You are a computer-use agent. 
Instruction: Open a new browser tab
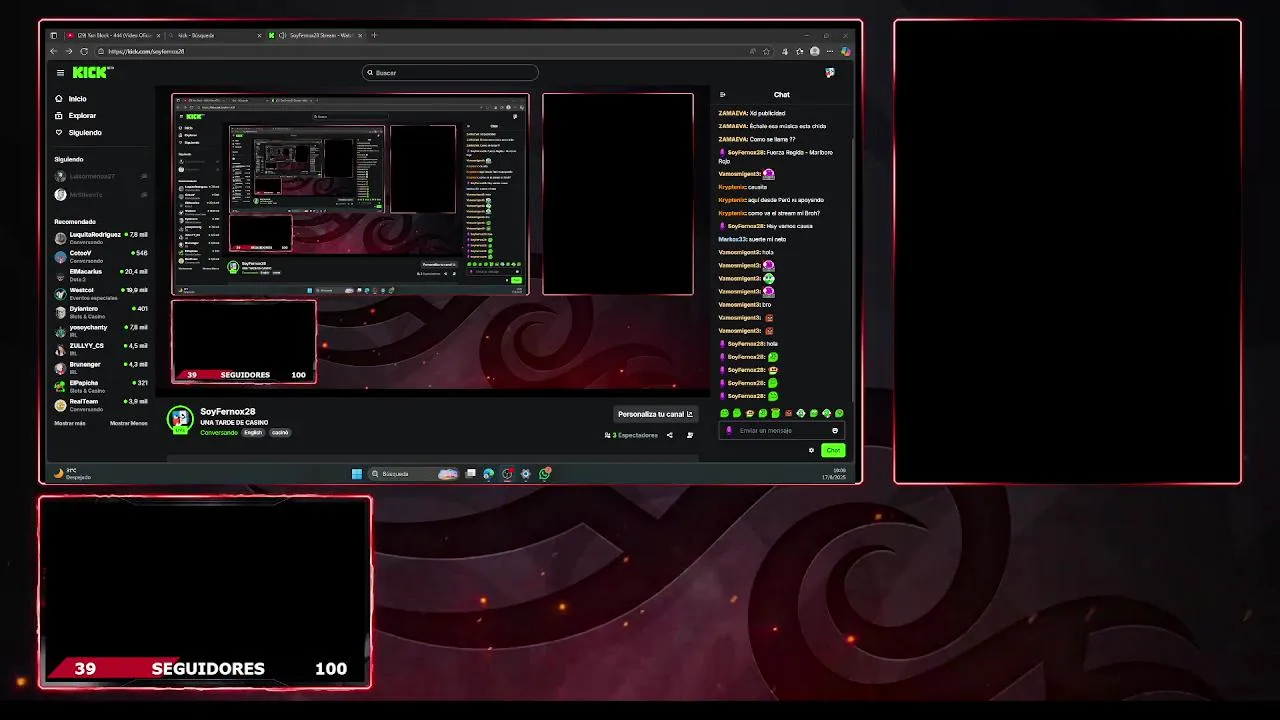(374, 35)
